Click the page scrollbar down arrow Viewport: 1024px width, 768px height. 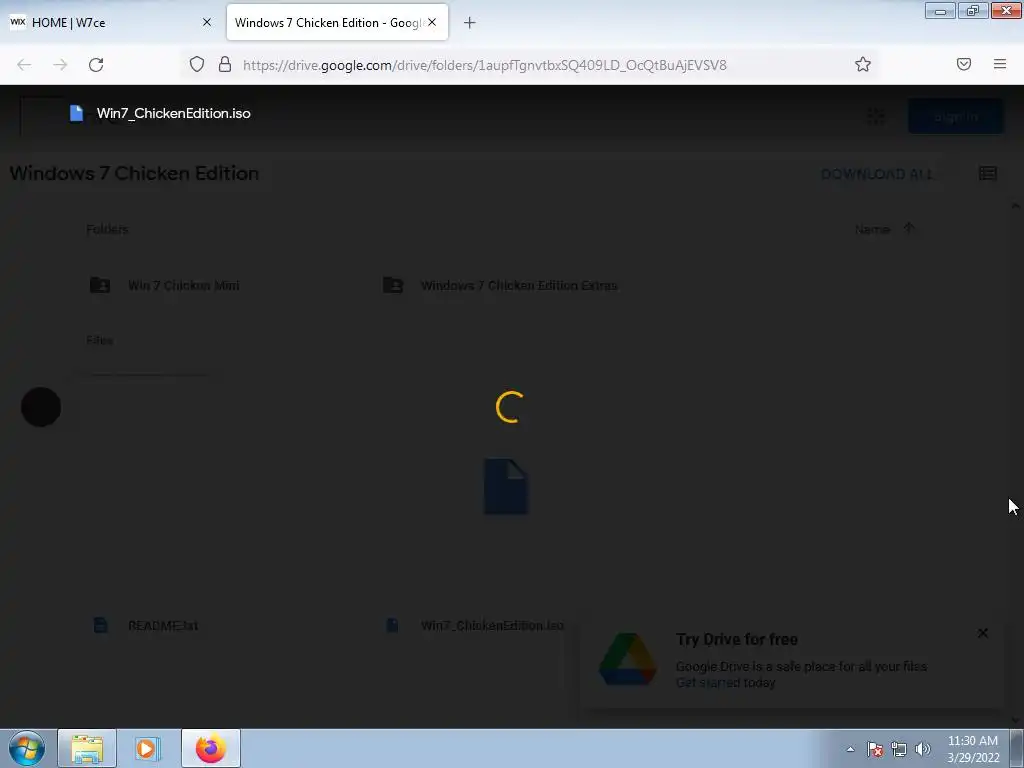point(1016,720)
